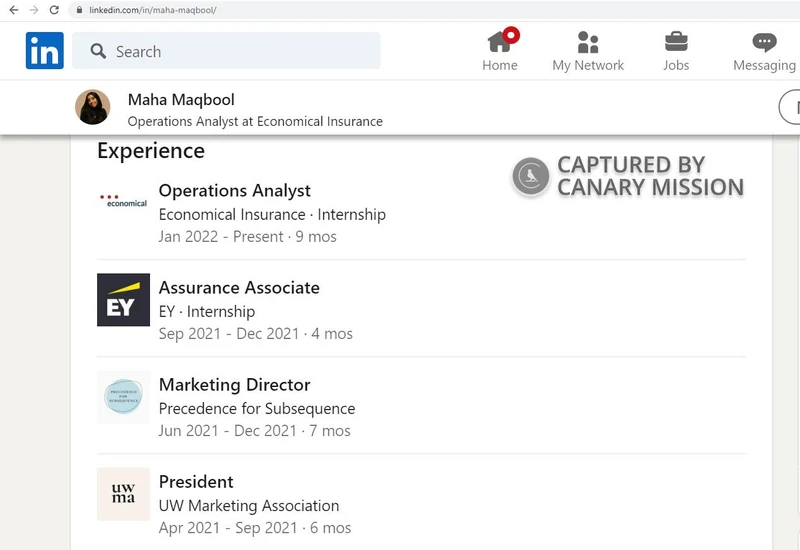Click the Maha Maqbool name in sticky header
The width and height of the screenshot is (800, 550).
click(x=181, y=99)
